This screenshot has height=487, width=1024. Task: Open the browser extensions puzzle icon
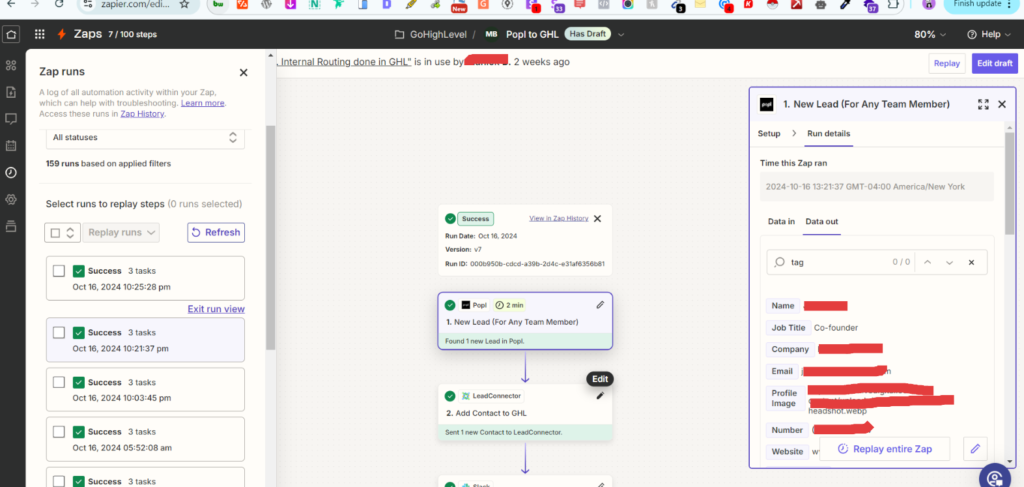tap(894, 5)
